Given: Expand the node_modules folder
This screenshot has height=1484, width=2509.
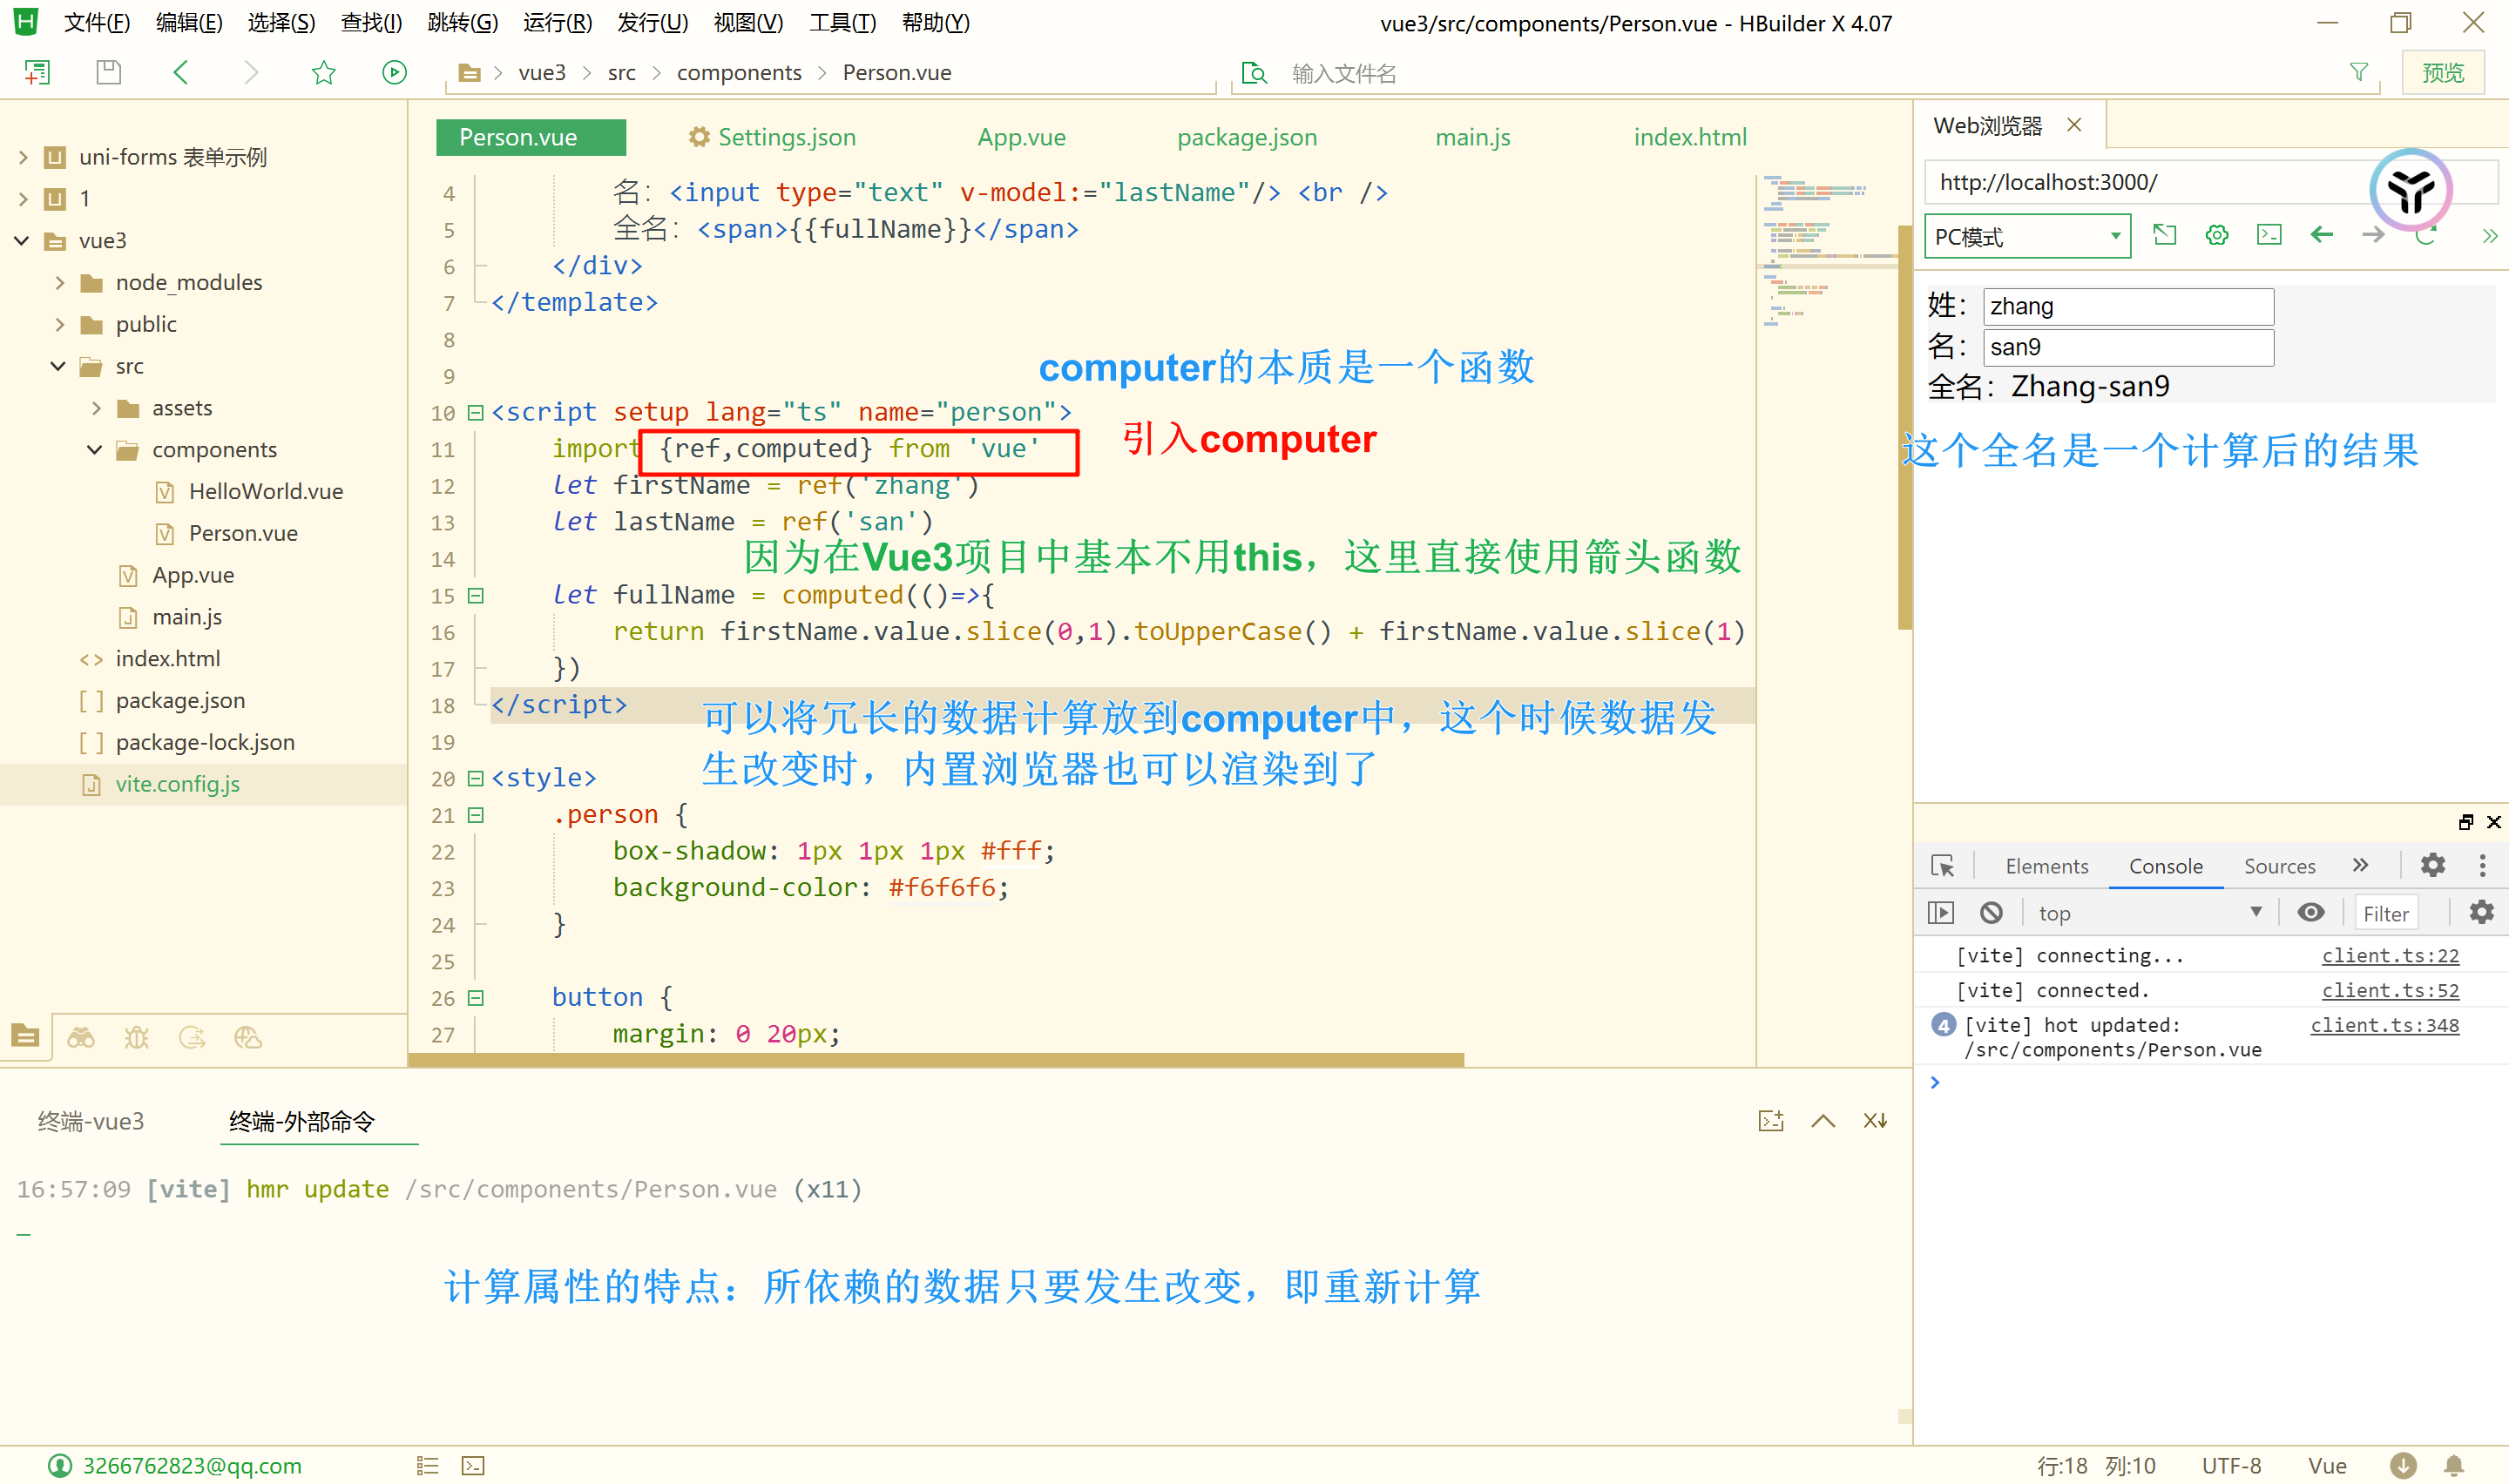Looking at the screenshot, I should pyautogui.click(x=60, y=283).
